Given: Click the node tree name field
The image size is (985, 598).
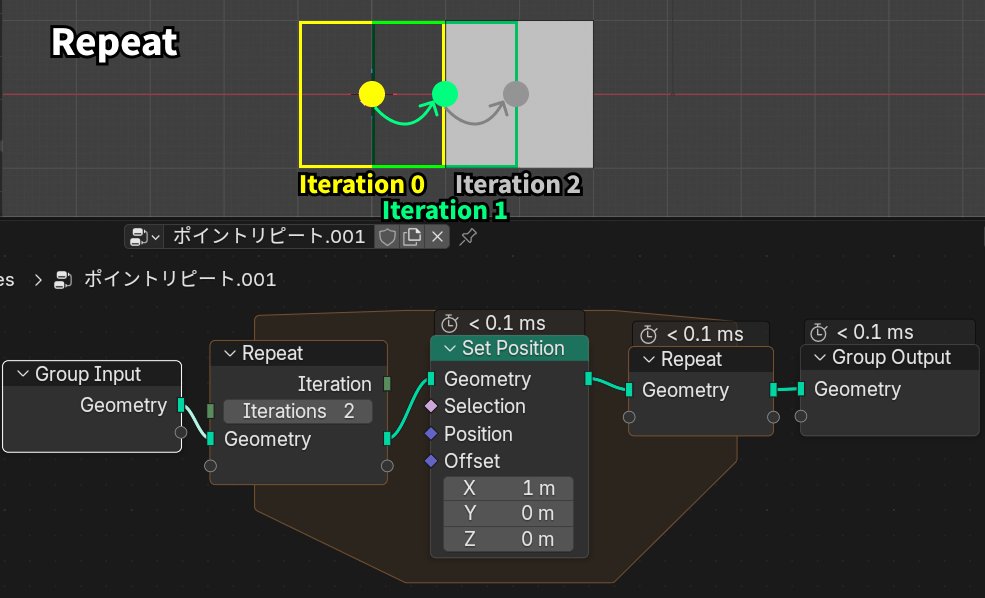Looking at the screenshot, I should coord(268,237).
